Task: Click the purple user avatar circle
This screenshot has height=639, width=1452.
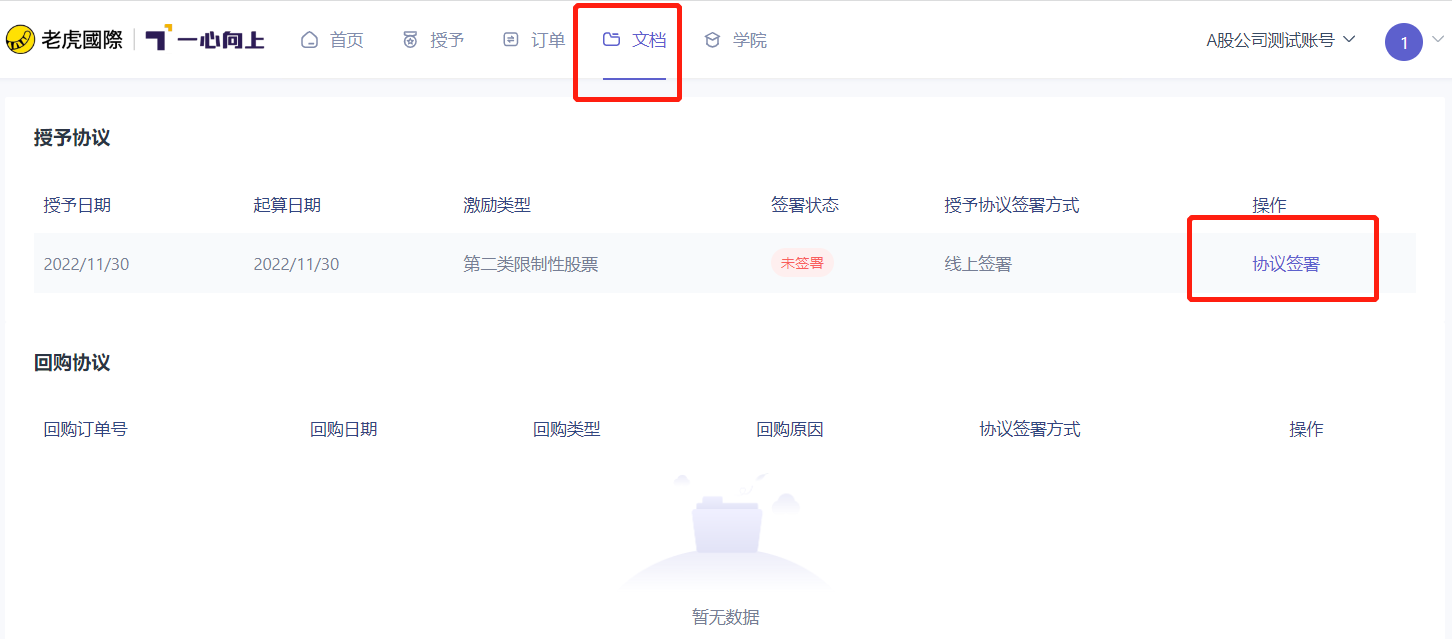Action: pyautogui.click(x=1404, y=42)
